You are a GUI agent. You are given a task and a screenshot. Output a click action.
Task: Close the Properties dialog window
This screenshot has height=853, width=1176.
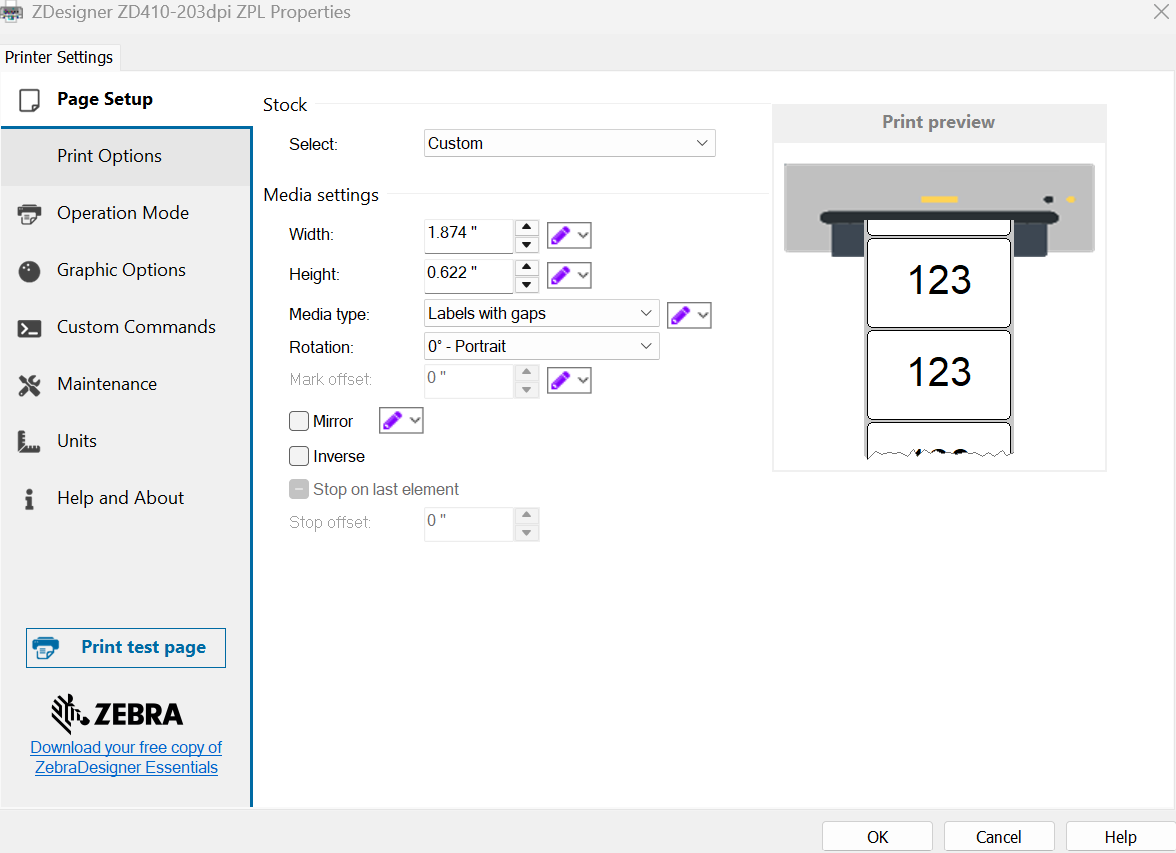click(1161, 11)
